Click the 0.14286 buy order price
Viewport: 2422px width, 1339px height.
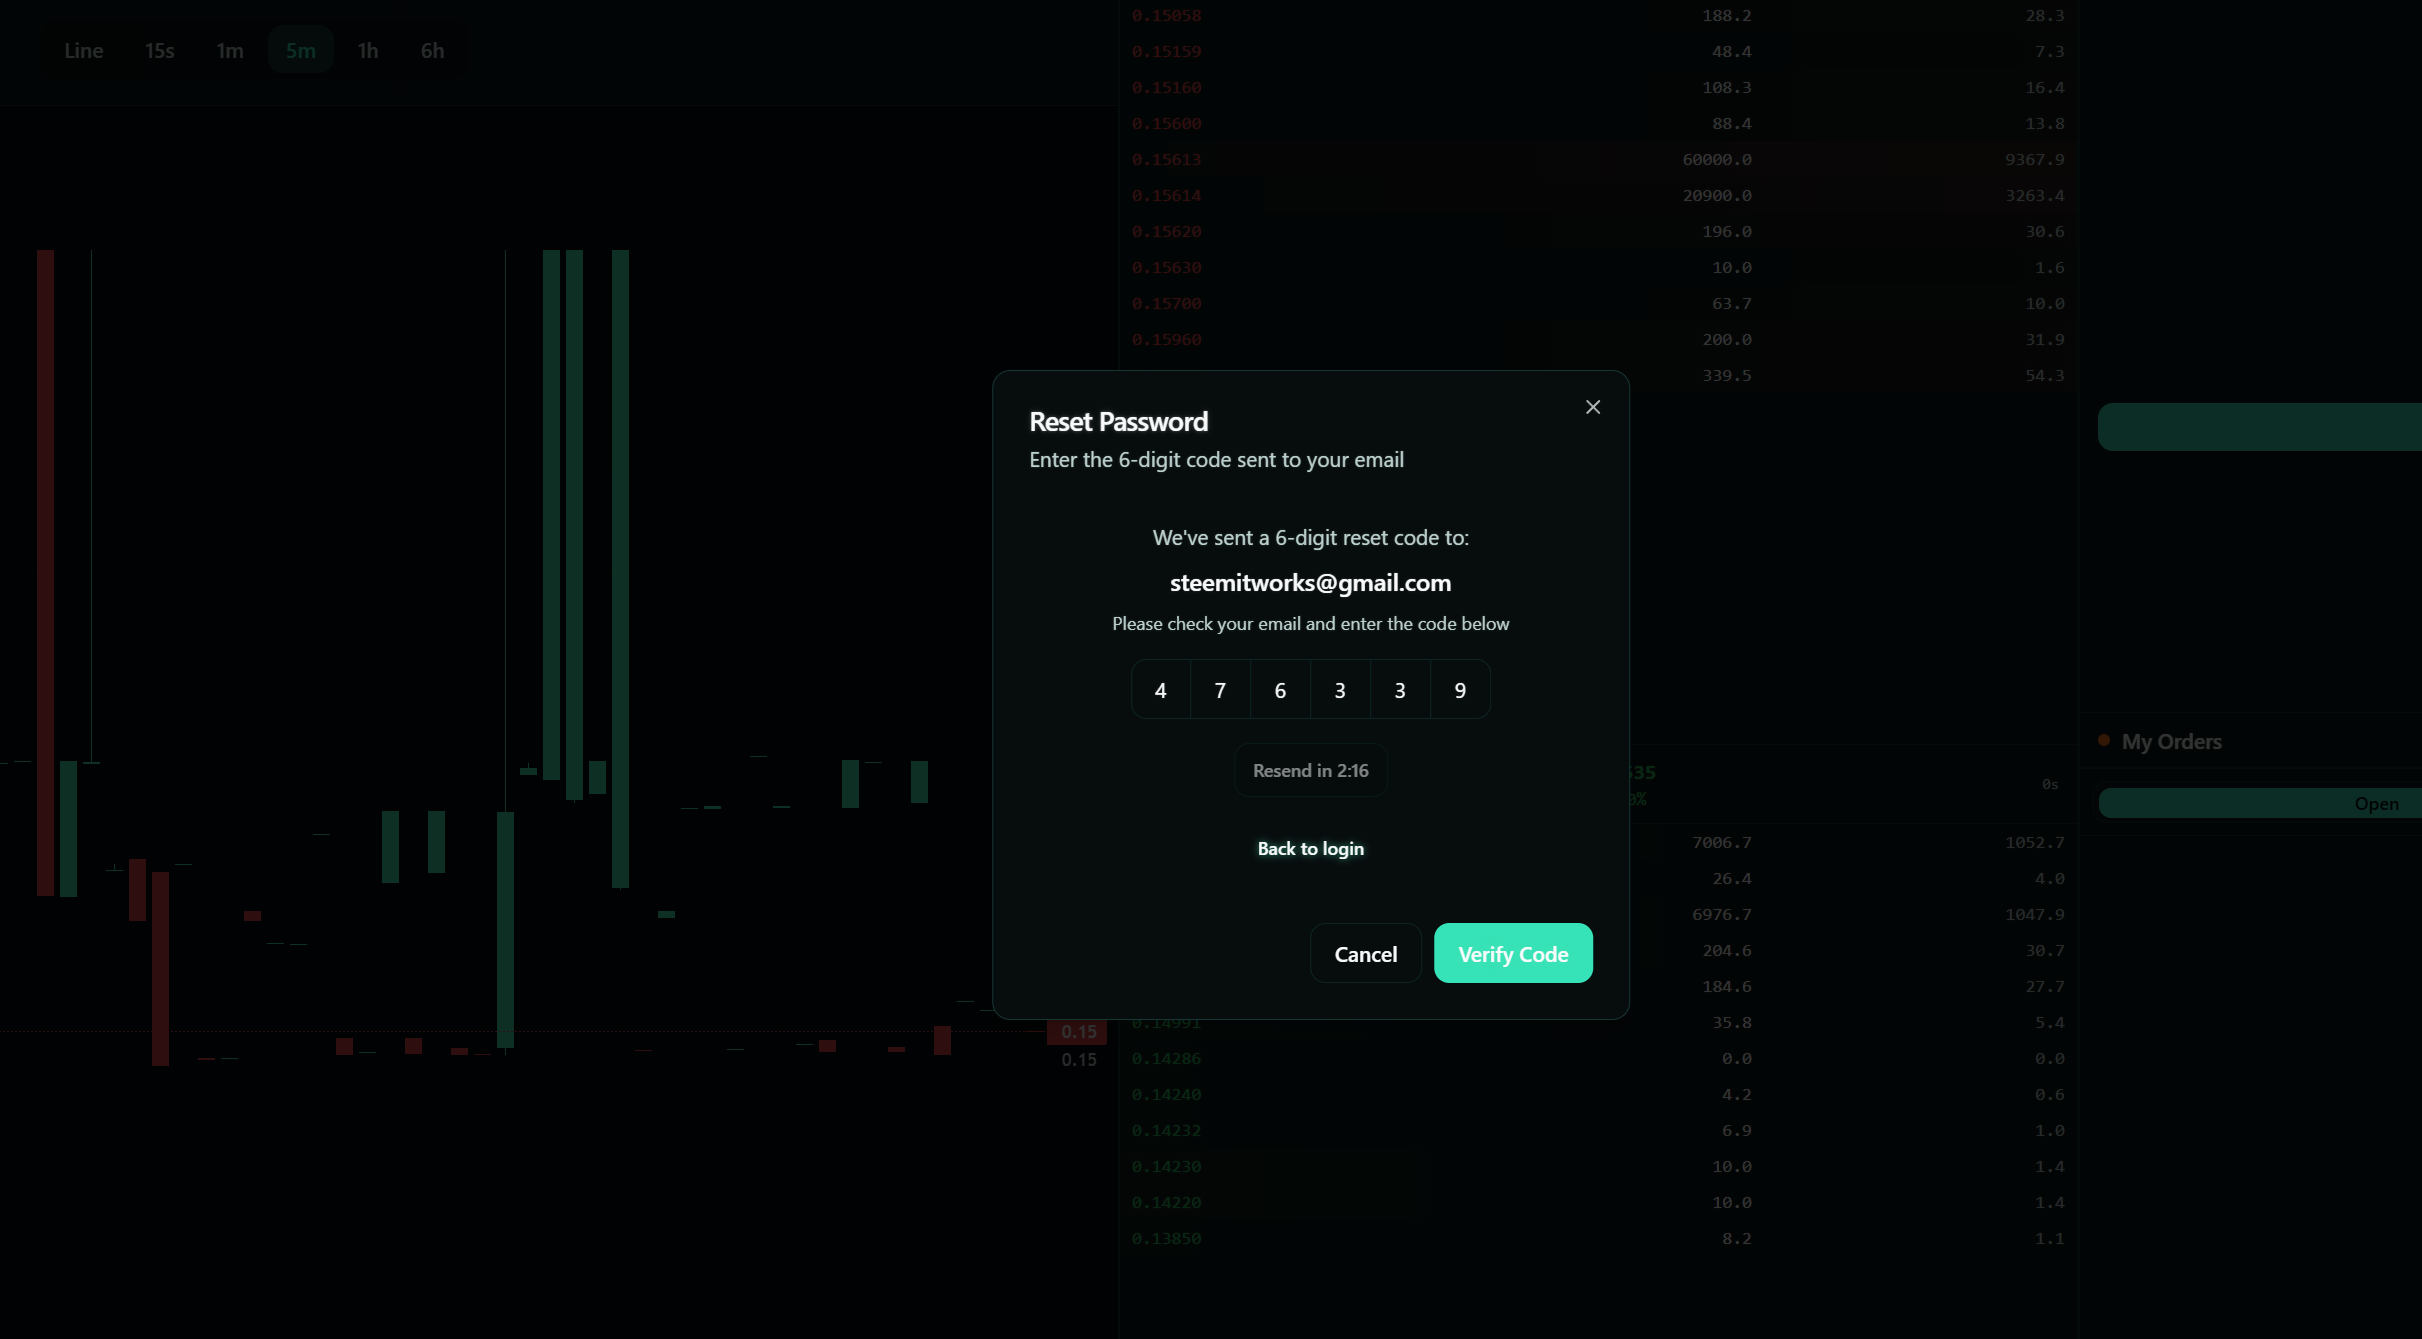[x=1166, y=1058]
